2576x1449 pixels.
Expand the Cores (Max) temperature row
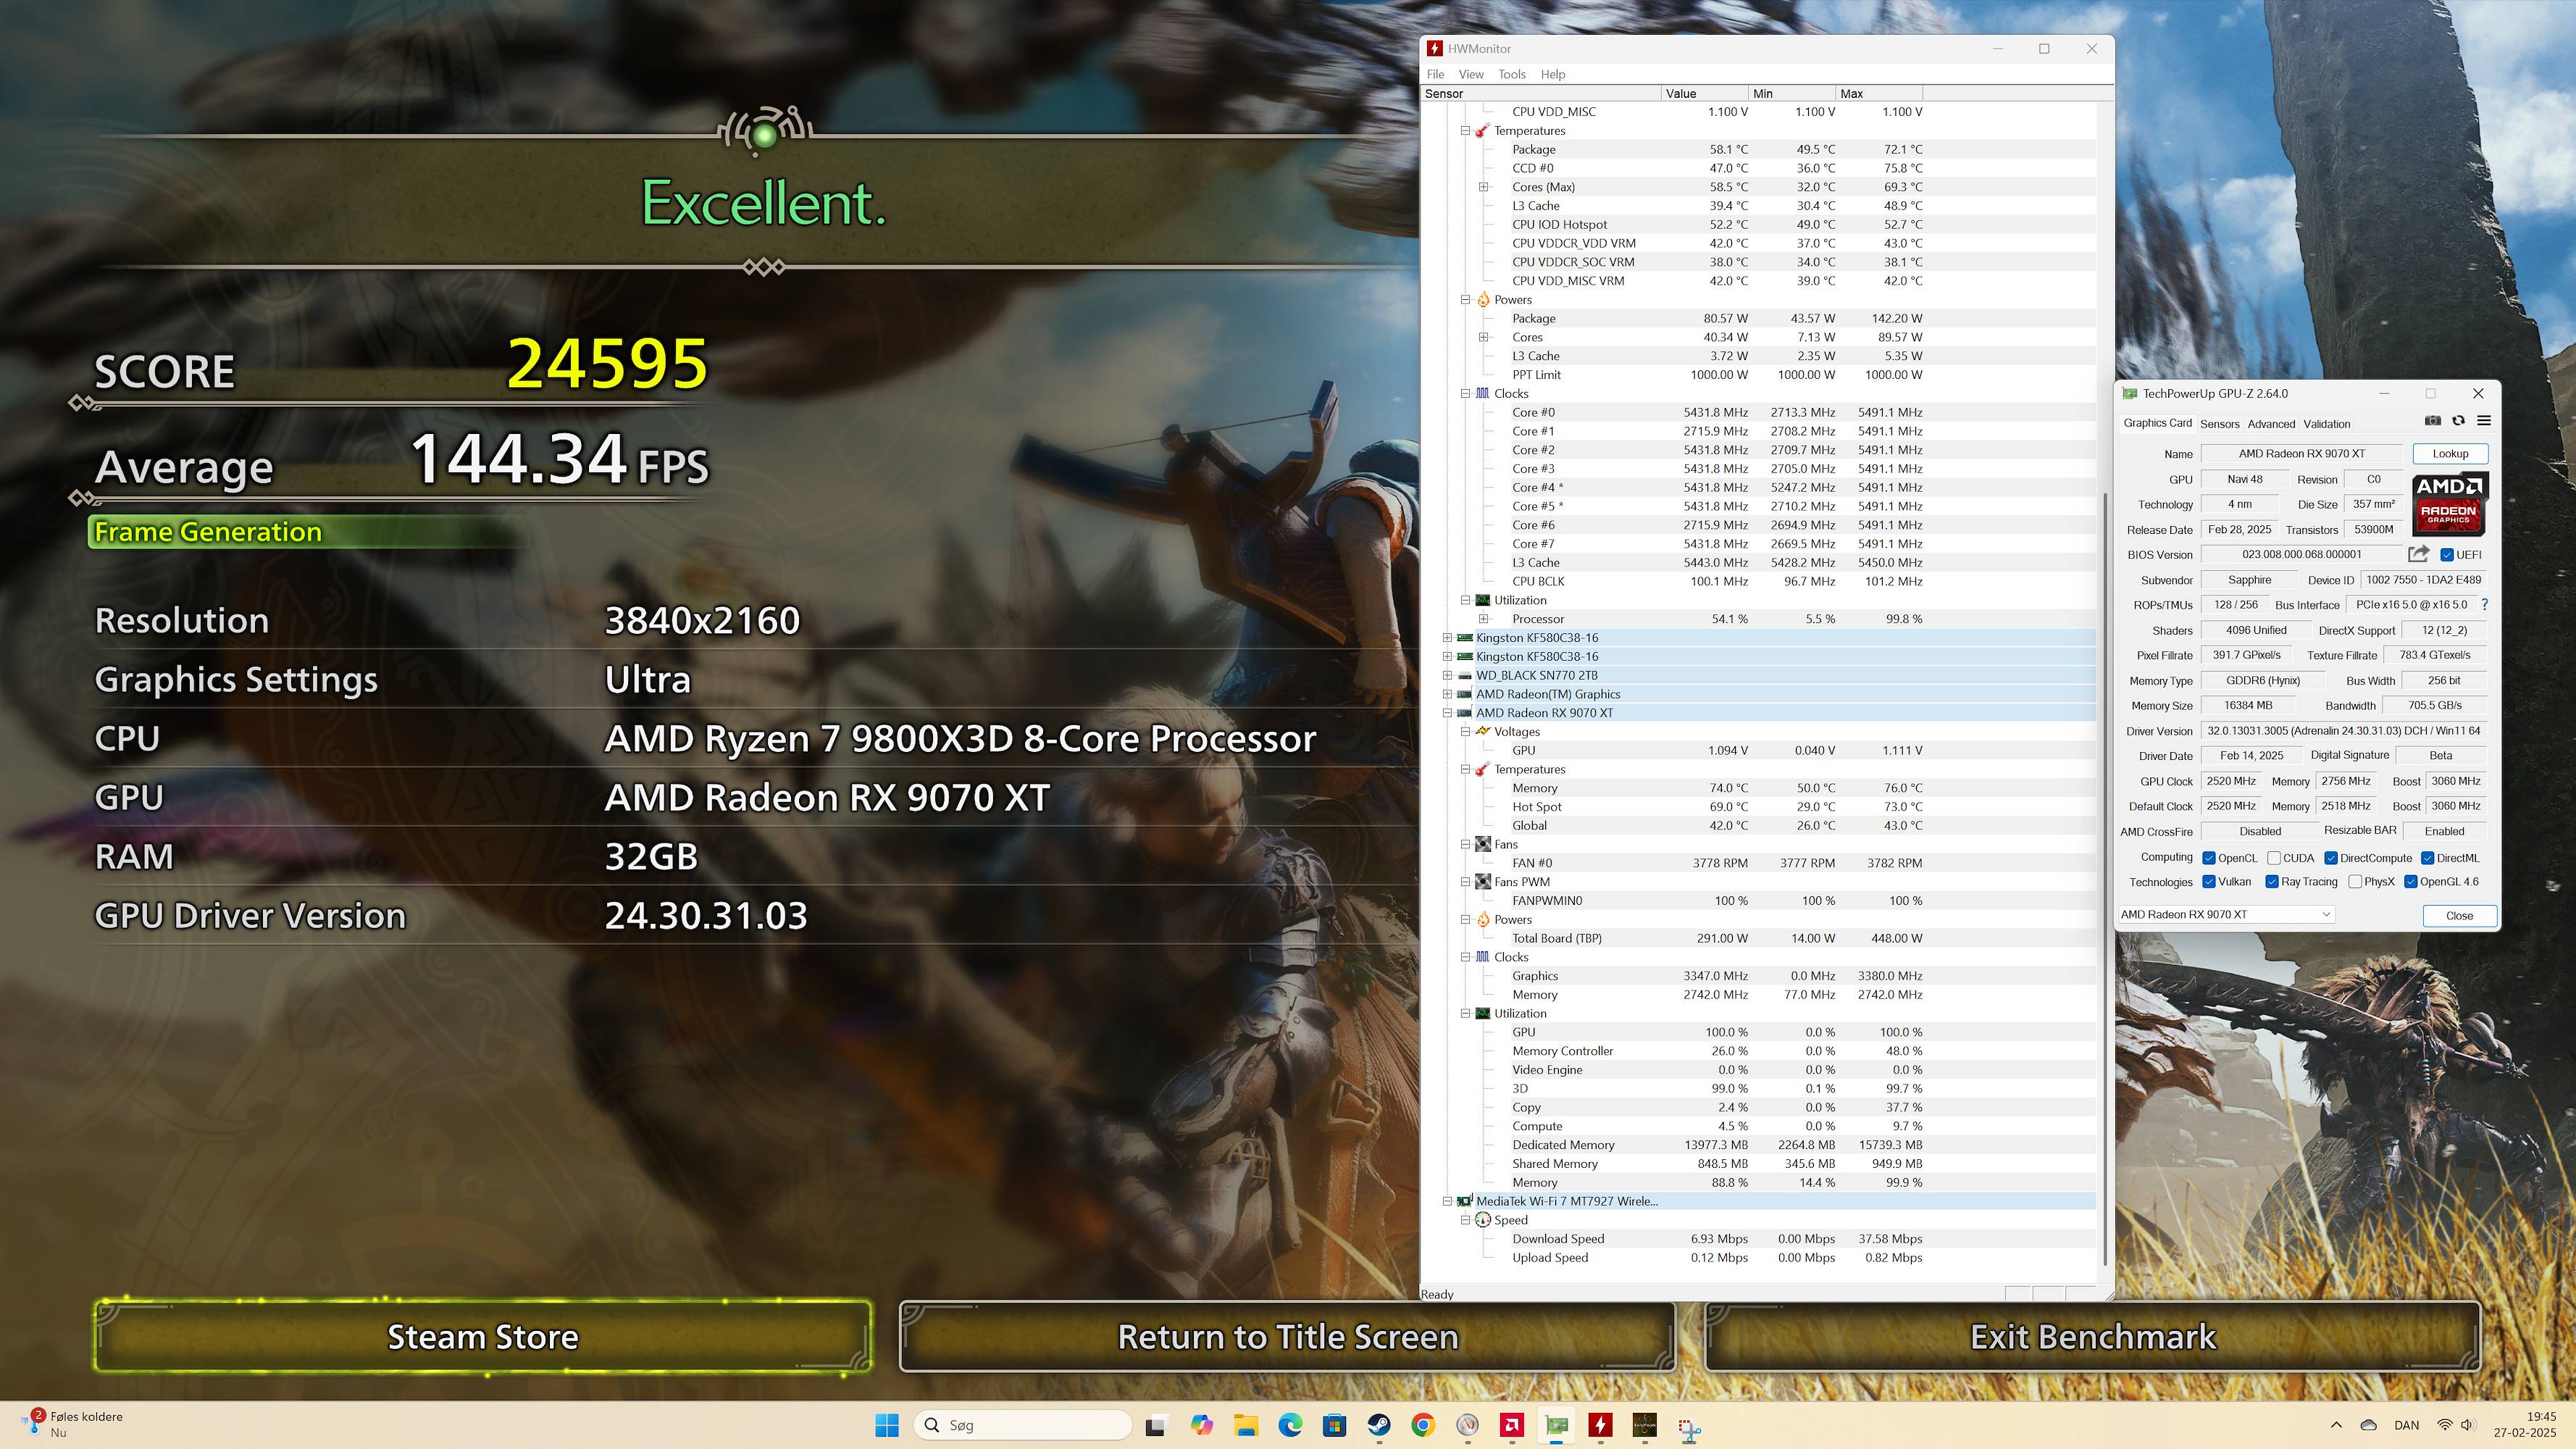(x=1484, y=187)
